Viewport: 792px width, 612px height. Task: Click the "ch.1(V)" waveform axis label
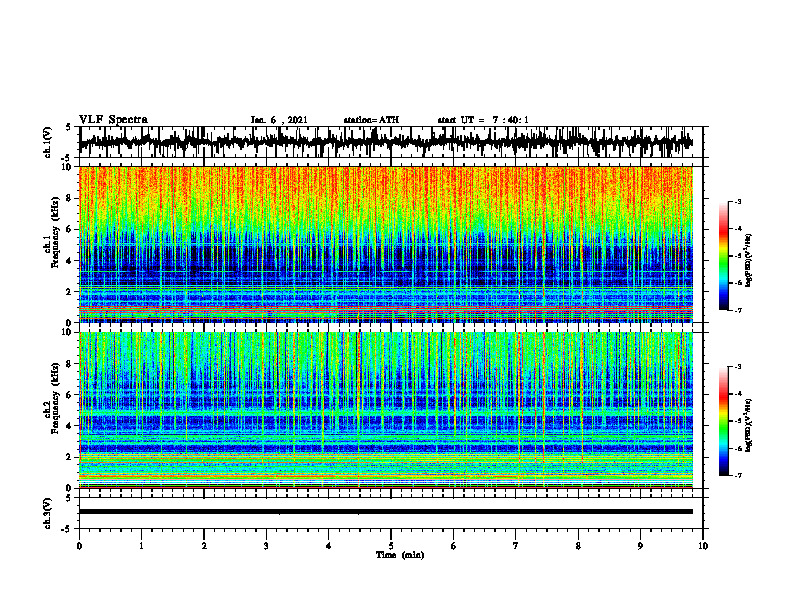tap(48, 142)
